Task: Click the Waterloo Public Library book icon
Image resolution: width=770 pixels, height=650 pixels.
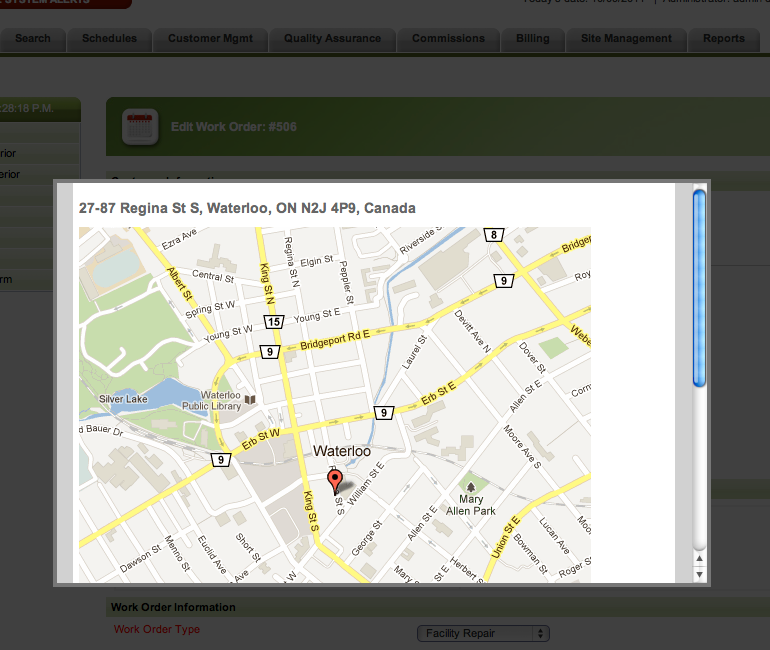Action: coord(250,400)
